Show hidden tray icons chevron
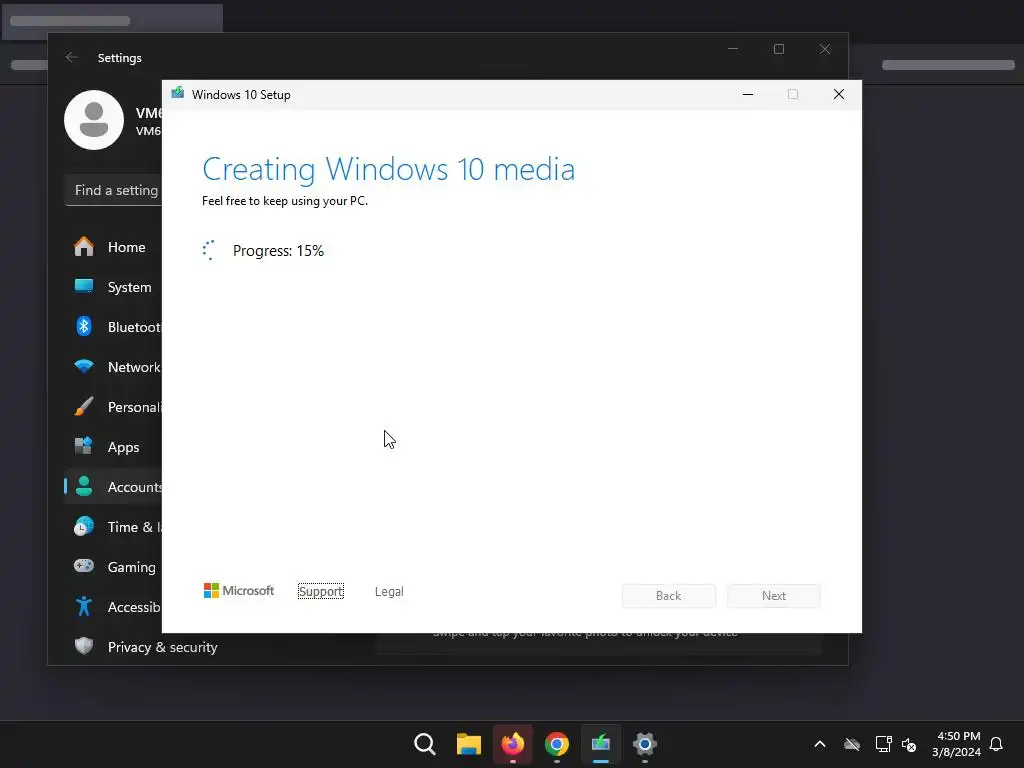This screenshot has height=768, width=1024. point(820,744)
